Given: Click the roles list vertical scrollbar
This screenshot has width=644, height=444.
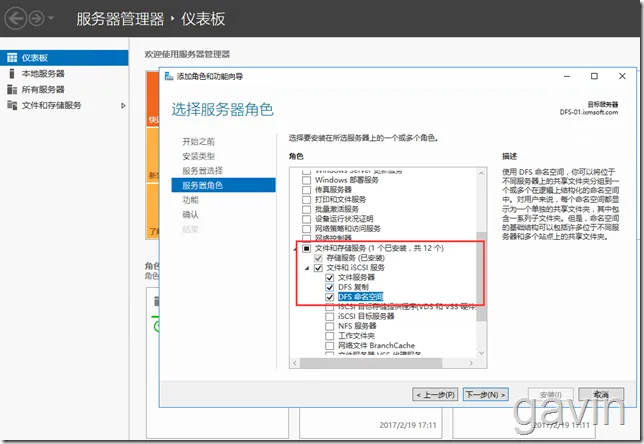Looking at the screenshot, I should click(x=481, y=263).
